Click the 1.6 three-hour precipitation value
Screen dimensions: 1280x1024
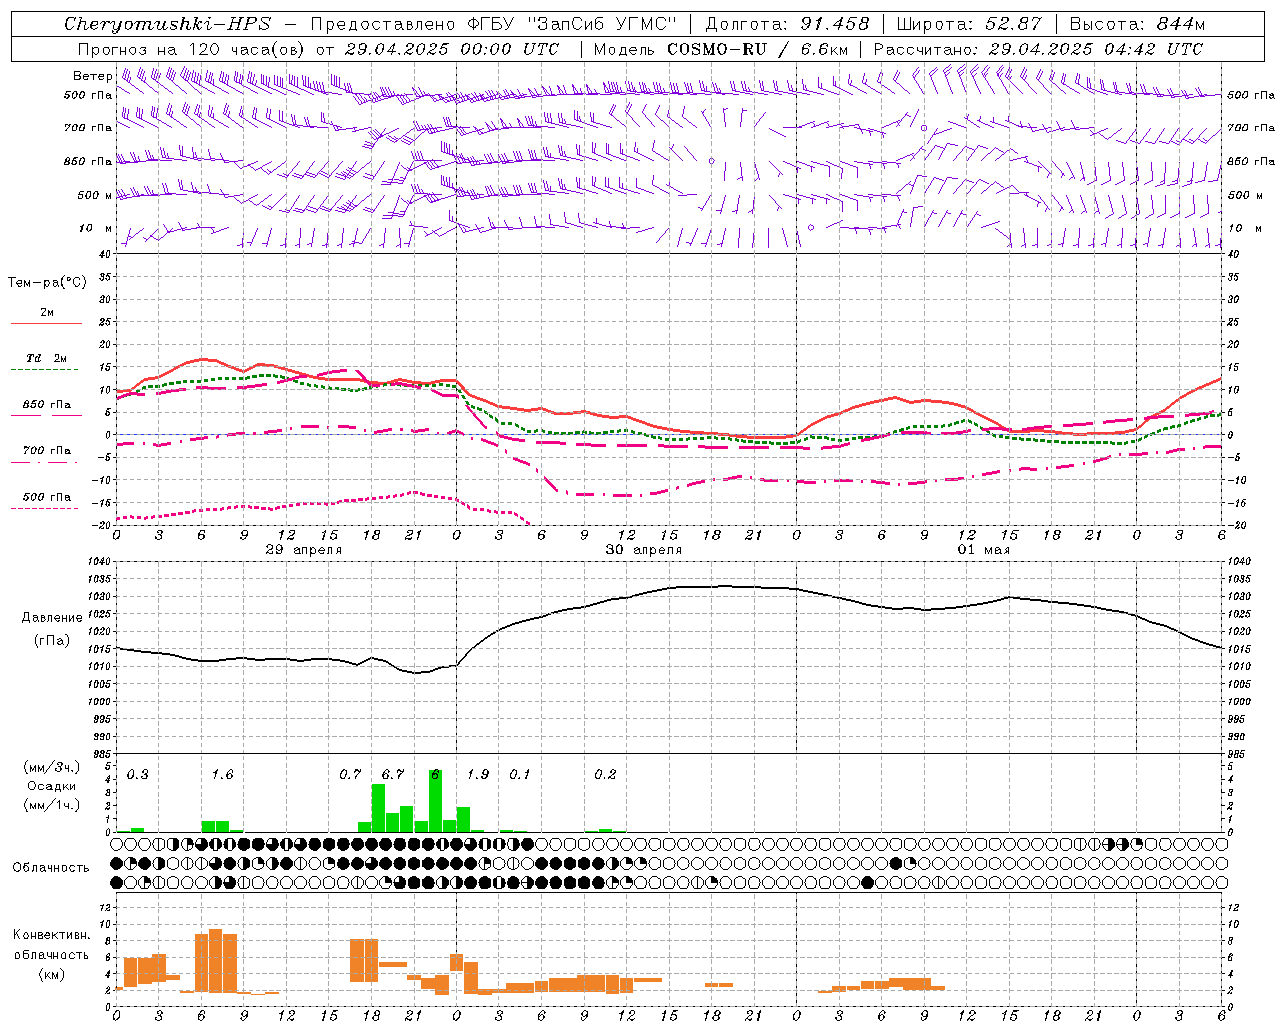(222, 775)
